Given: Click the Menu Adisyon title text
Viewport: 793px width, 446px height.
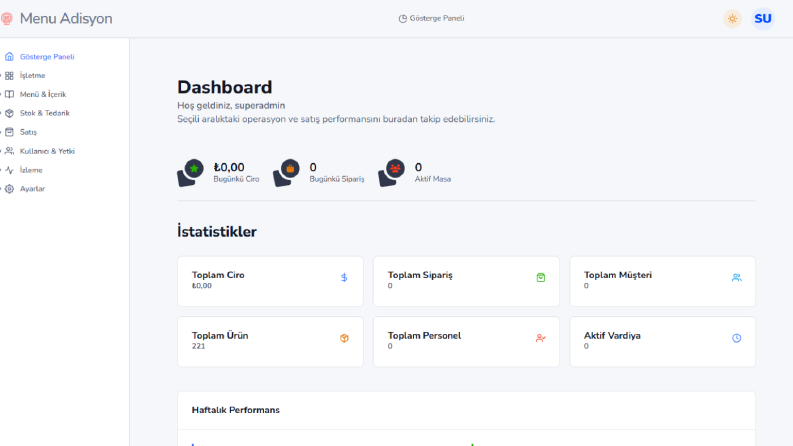Looking at the screenshot, I should pos(66,19).
